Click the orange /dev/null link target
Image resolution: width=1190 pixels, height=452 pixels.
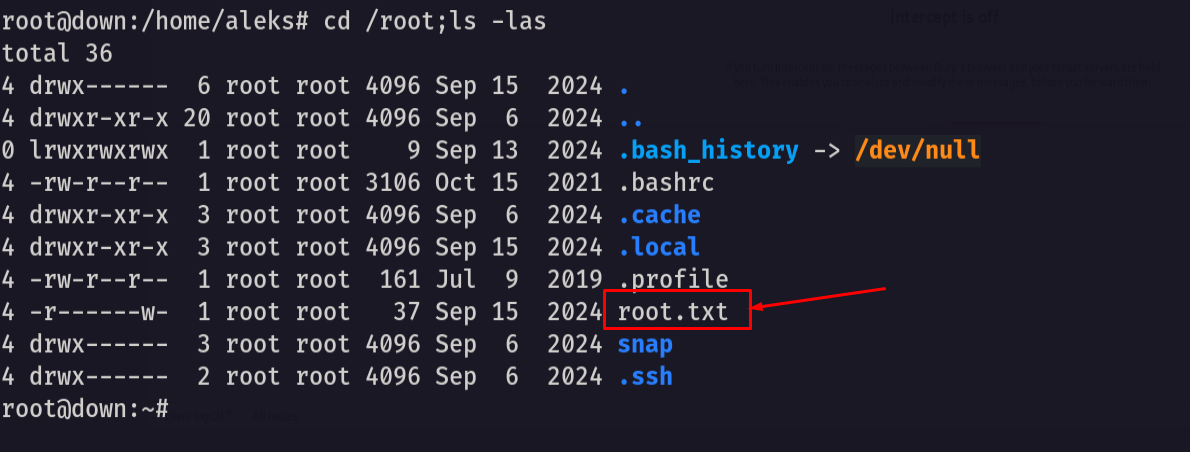tap(917, 150)
